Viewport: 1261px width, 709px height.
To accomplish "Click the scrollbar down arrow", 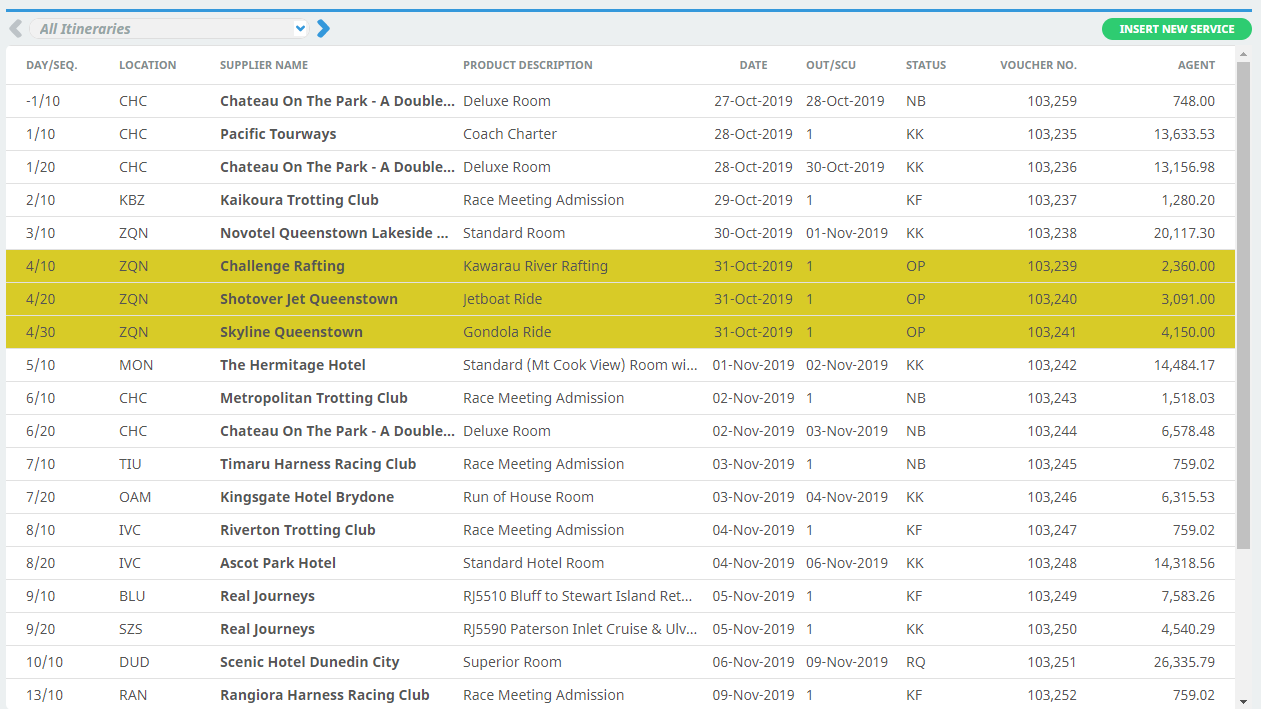I will (1243, 702).
